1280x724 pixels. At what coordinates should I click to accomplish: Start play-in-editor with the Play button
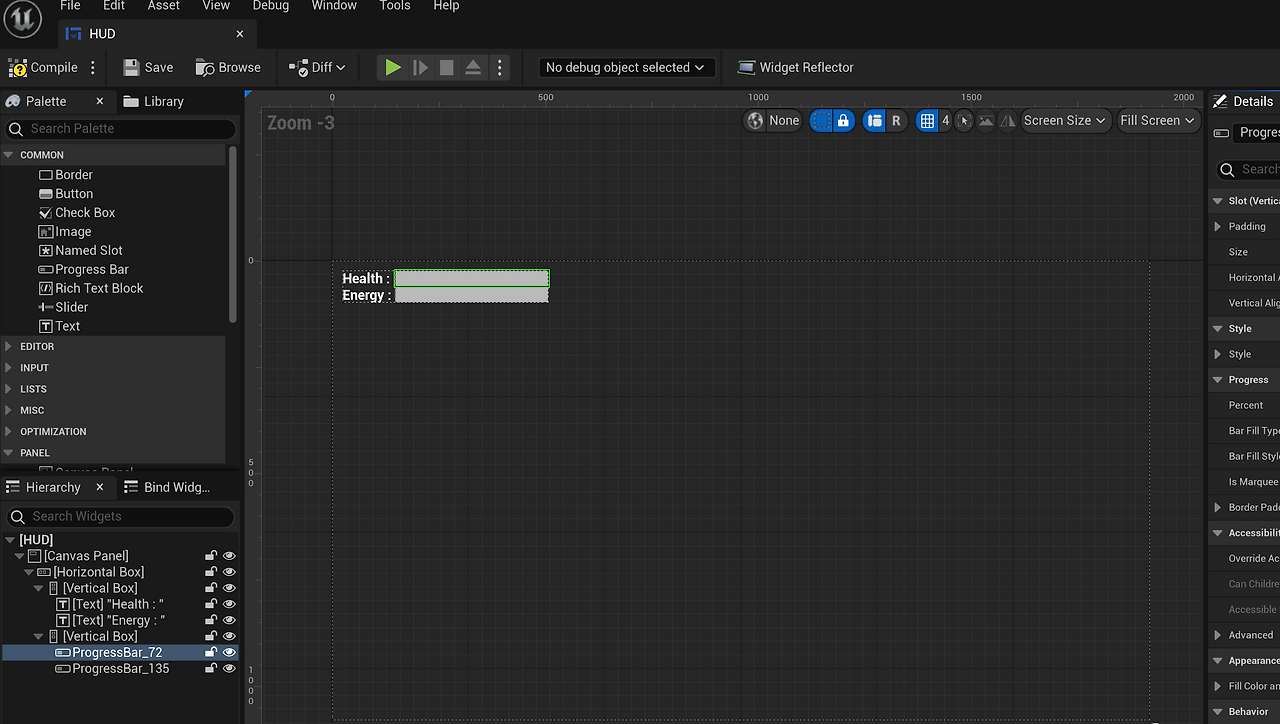pyautogui.click(x=392, y=67)
